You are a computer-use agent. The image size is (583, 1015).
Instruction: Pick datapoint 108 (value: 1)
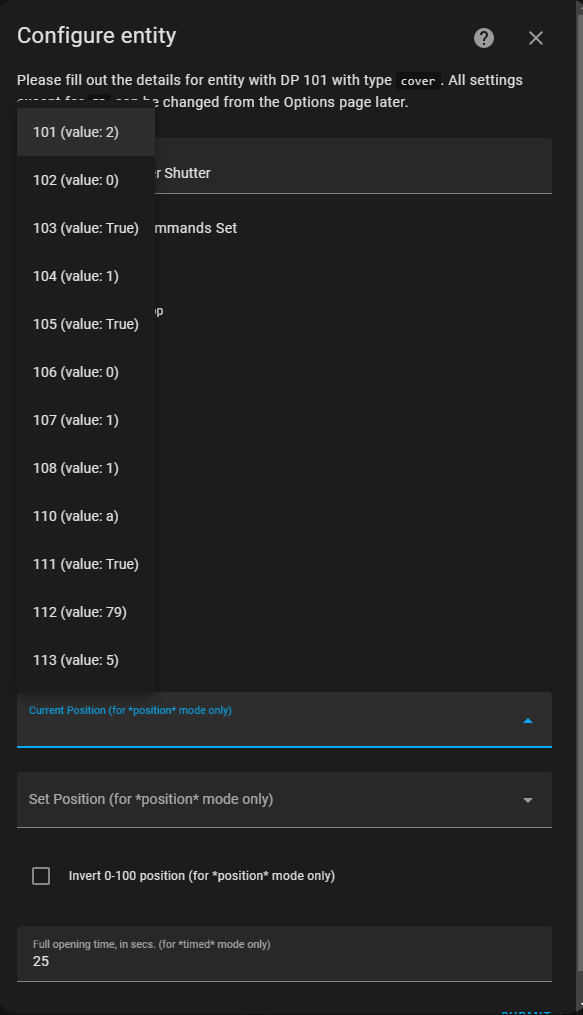85,467
